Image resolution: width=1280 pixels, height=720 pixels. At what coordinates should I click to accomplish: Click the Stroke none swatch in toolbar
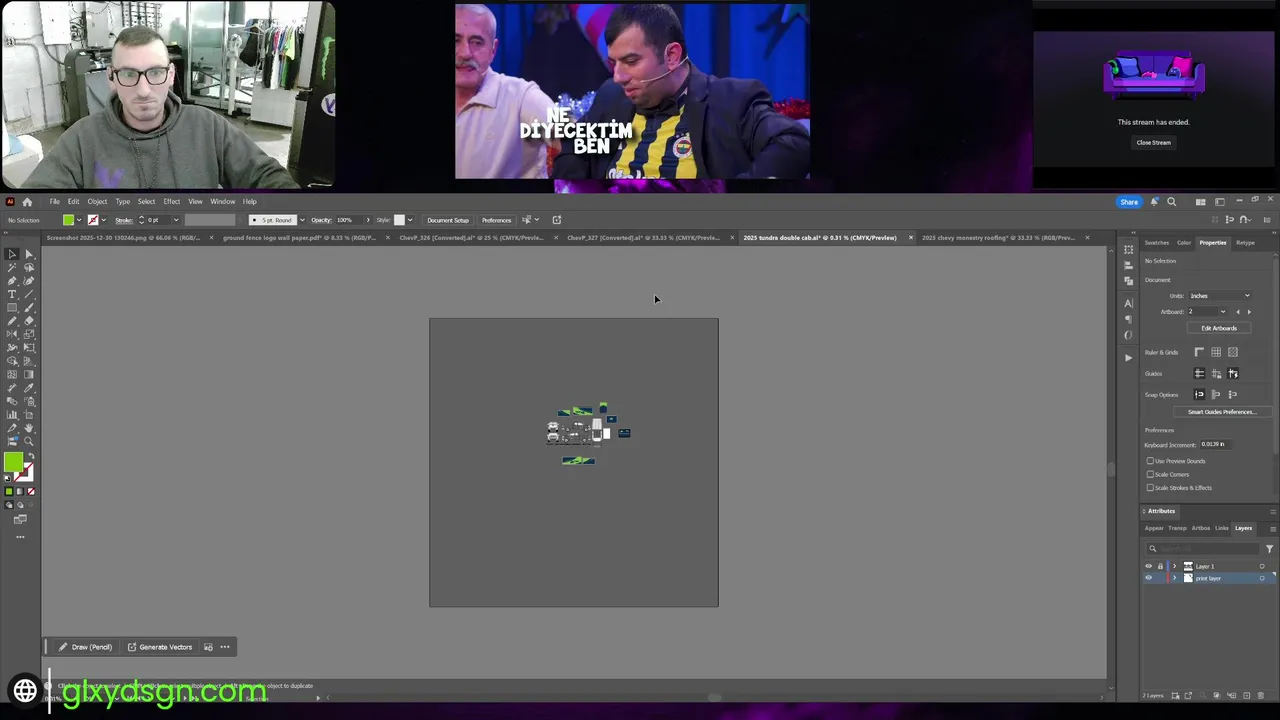click(x=30, y=492)
